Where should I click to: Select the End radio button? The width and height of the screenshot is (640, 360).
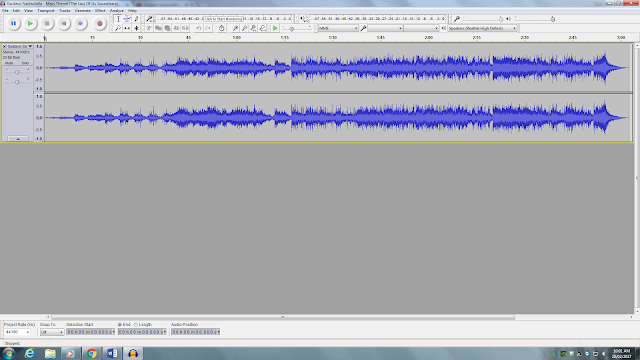click(120, 324)
